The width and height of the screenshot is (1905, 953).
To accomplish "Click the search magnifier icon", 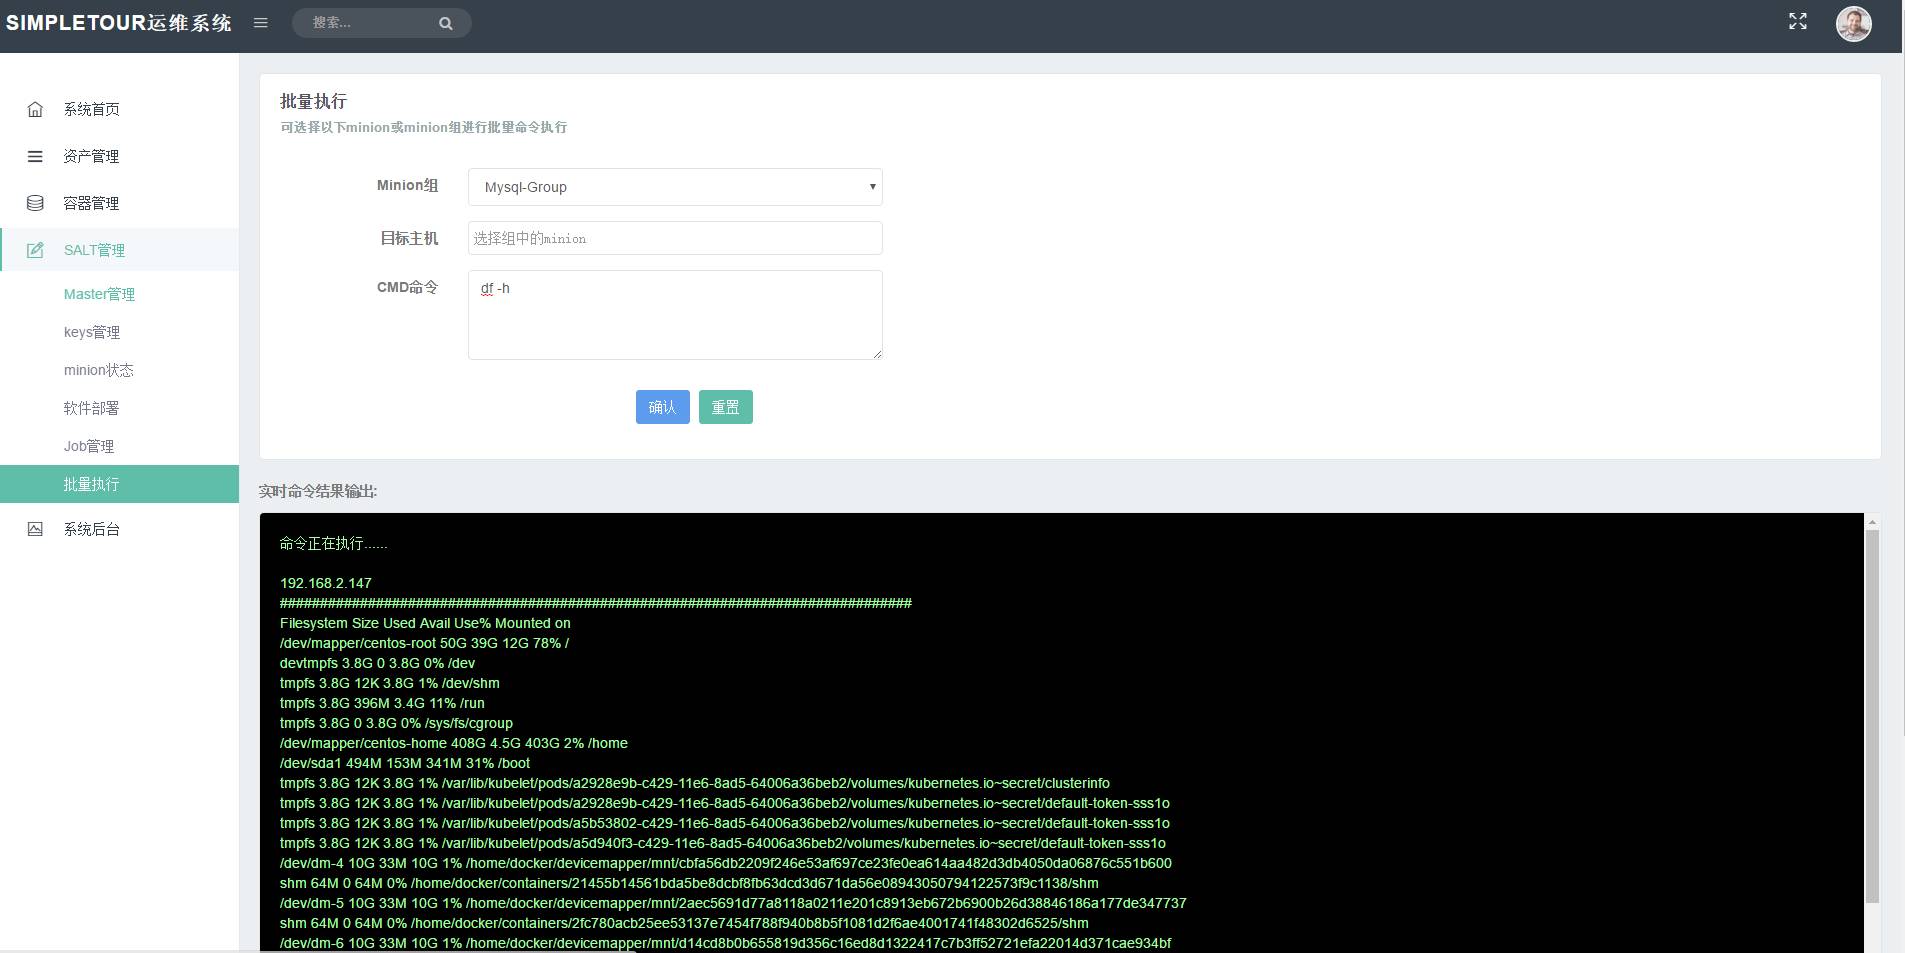I will [446, 23].
